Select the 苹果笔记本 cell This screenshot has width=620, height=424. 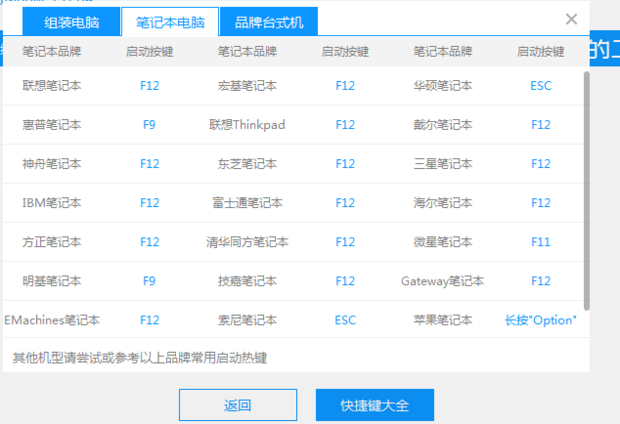pyautogui.click(x=443, y=320)
